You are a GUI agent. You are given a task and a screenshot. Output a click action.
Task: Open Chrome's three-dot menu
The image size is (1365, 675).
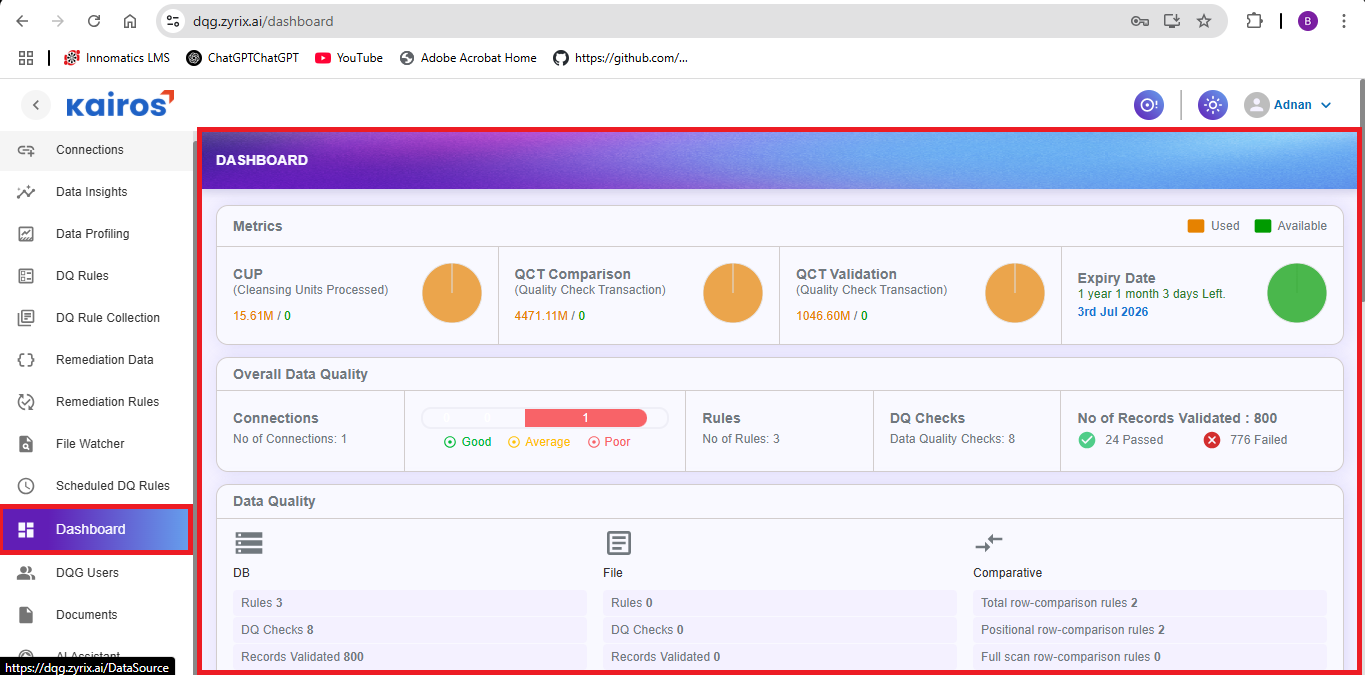1343,21
